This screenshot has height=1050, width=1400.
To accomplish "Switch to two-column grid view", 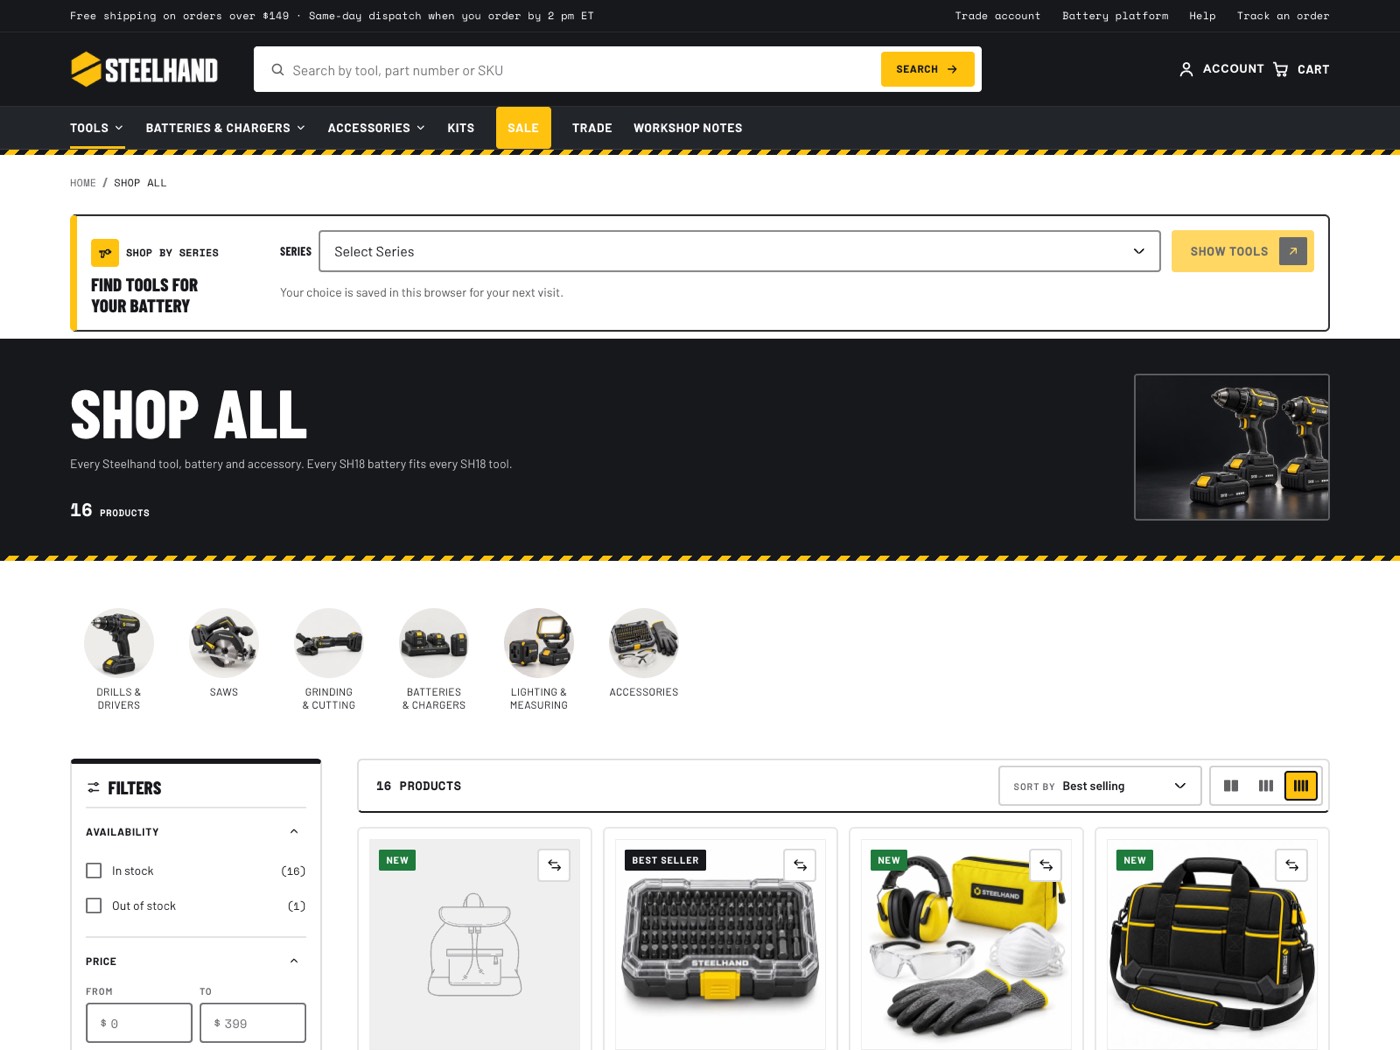I will pyautogui.click(x=1231, y=786).
